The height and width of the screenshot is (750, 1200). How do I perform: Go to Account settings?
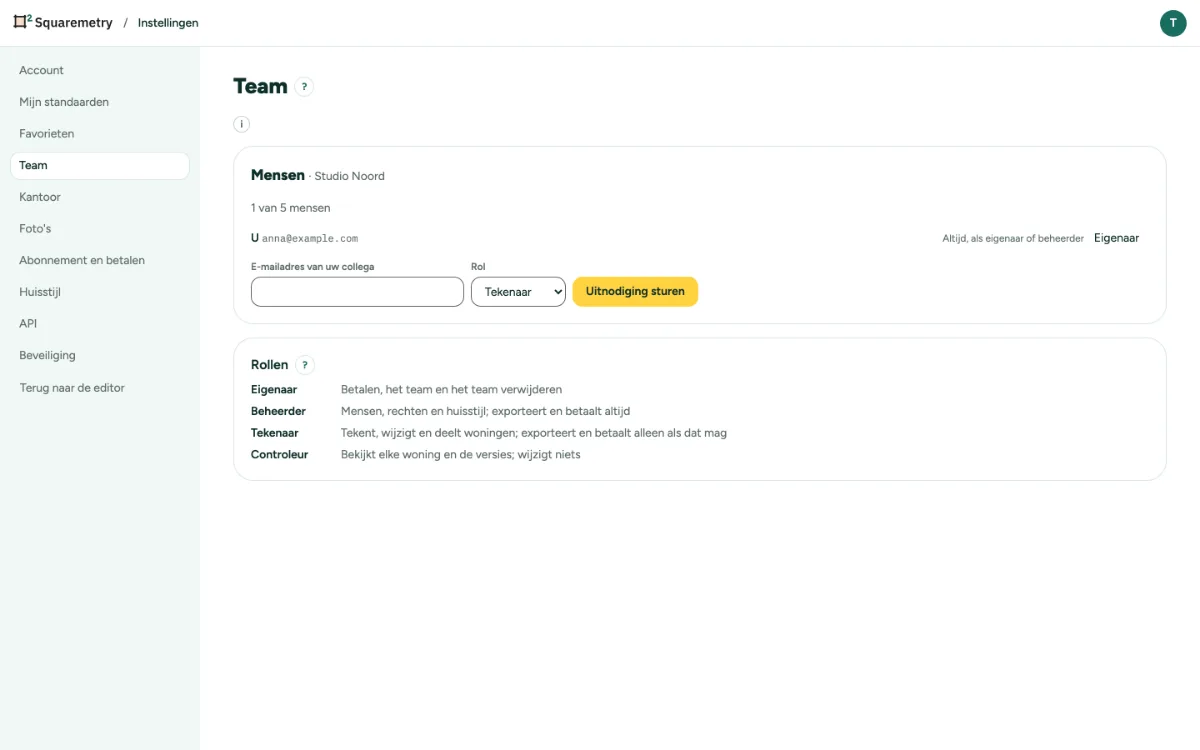(99, 70)
